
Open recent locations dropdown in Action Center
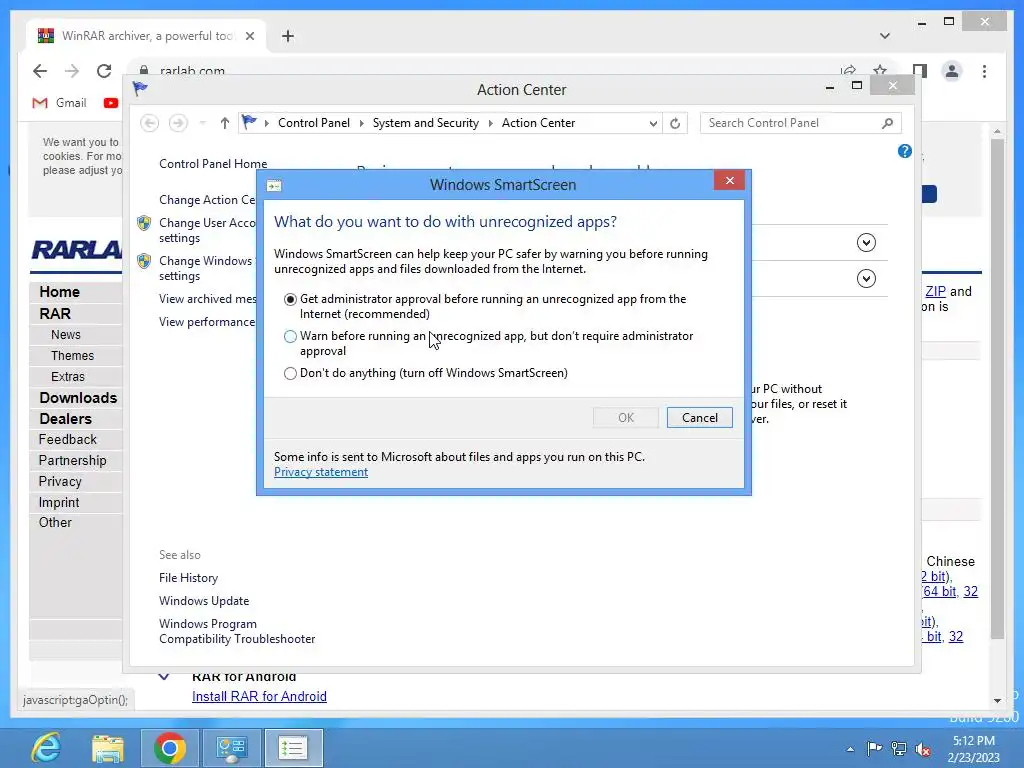click(202, 123)
